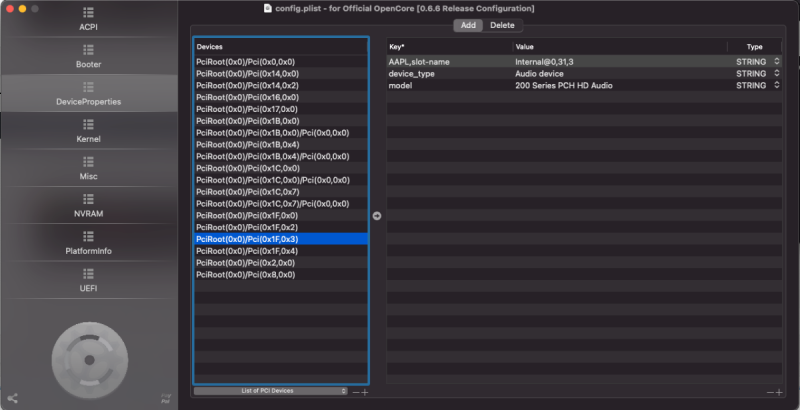Click the share icon in sidebar
This screenshot has height=410, width=800.
pos(13,398)
